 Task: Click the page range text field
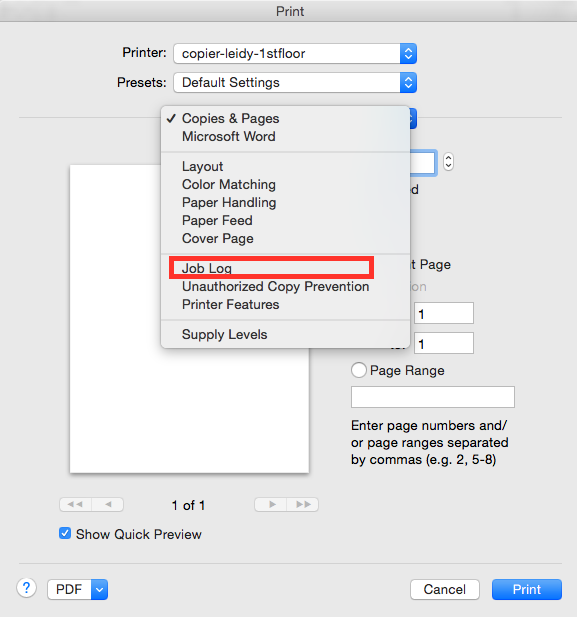tap(433, 397)
